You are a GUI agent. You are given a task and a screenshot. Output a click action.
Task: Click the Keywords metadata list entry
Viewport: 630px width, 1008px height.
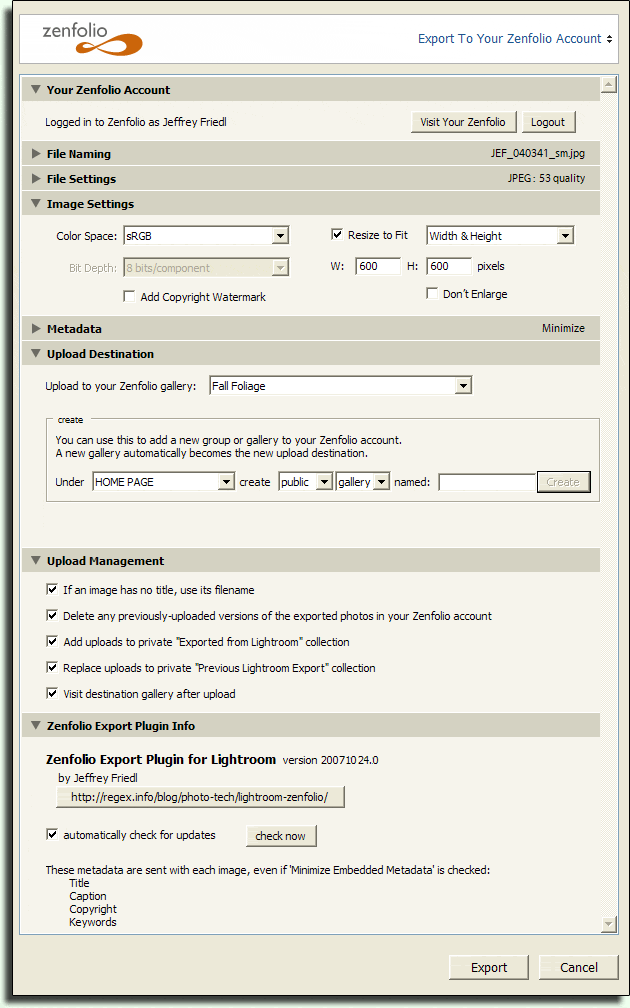[93, 922]
